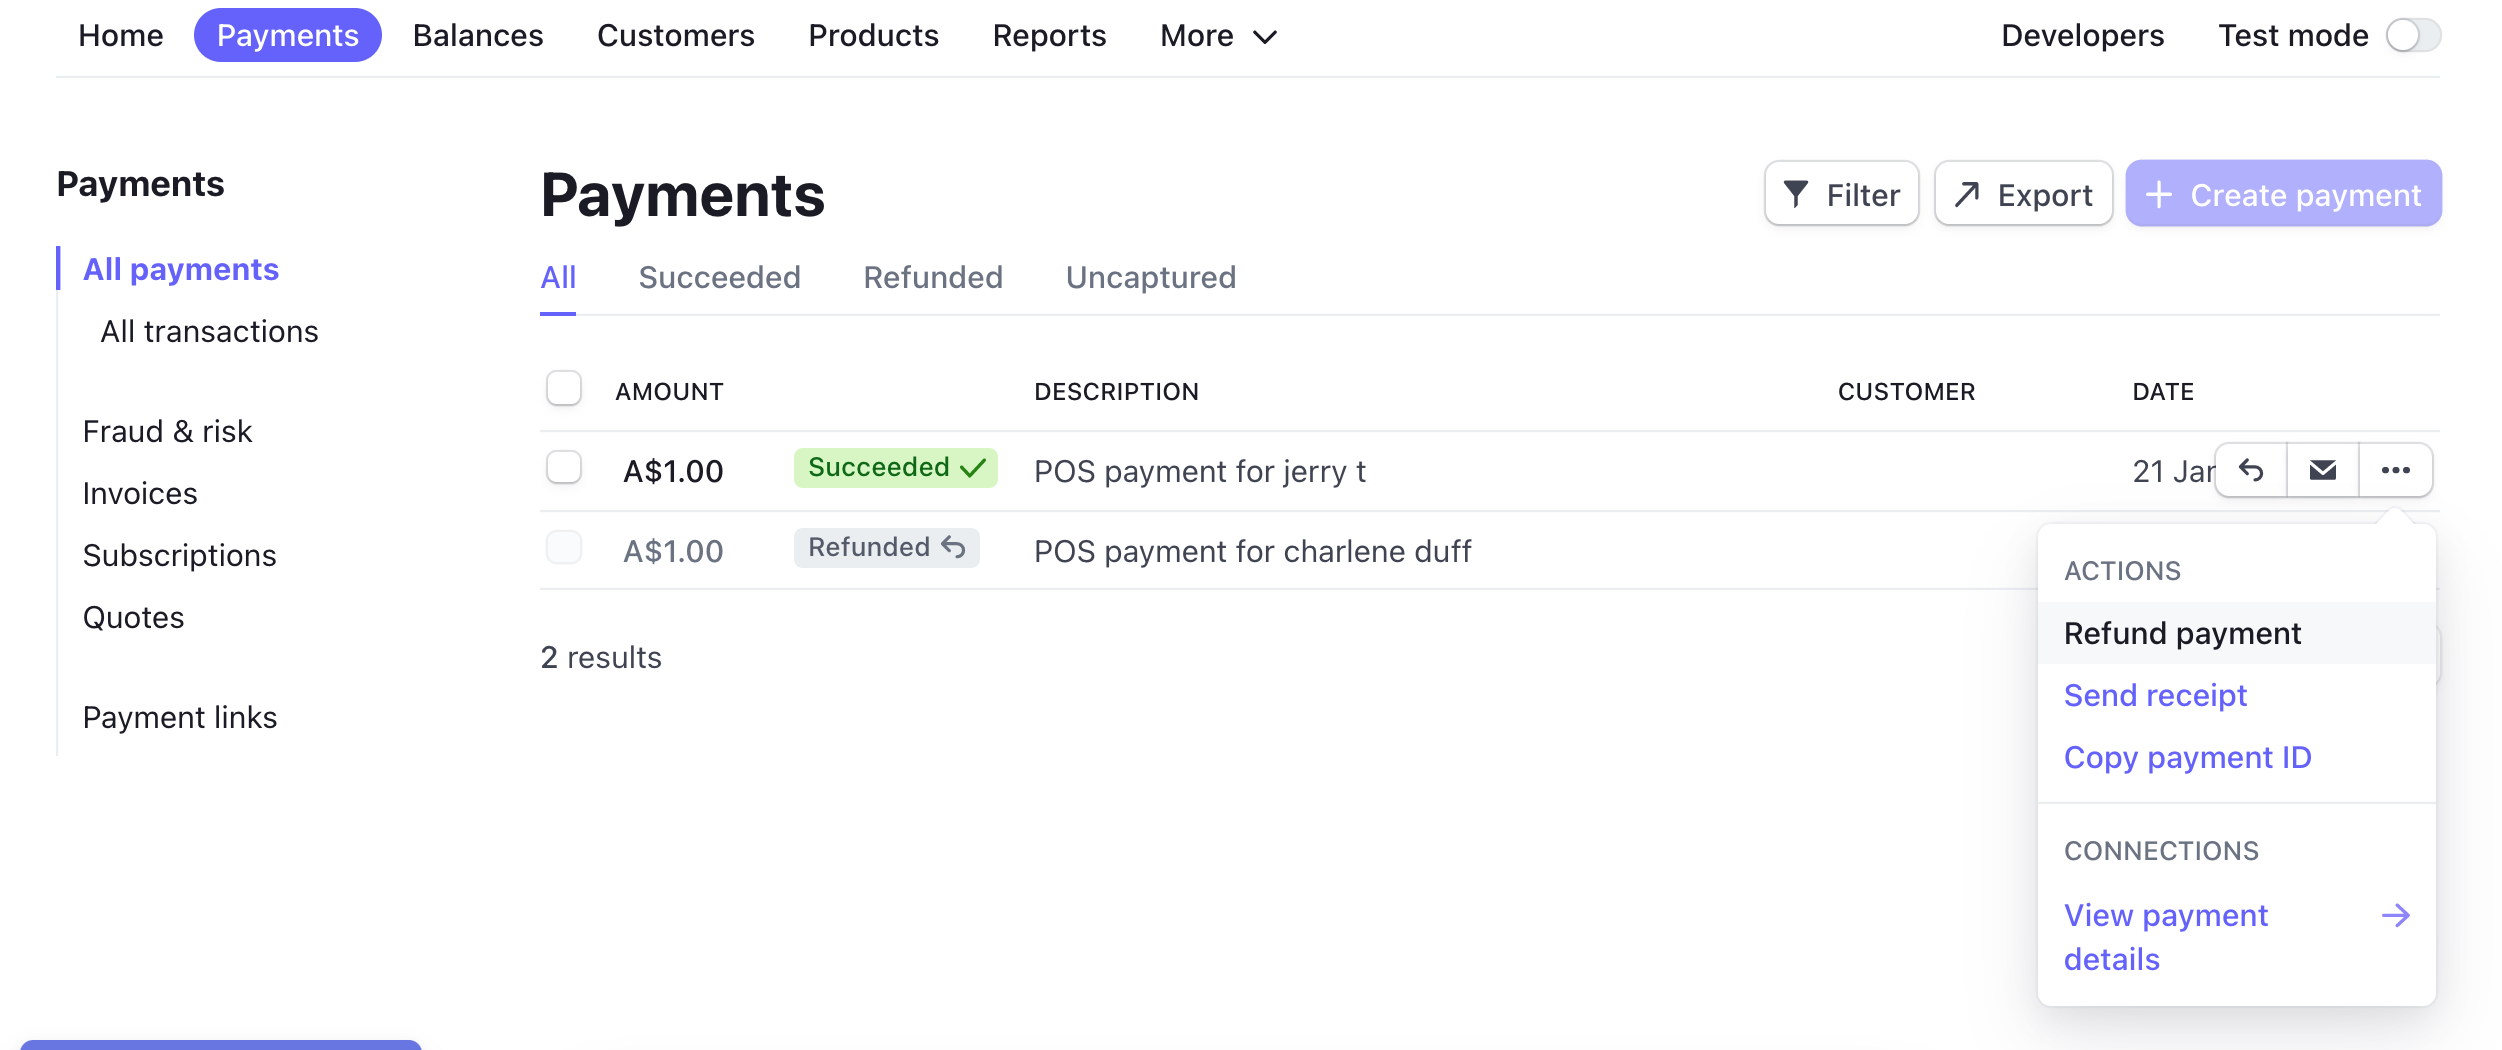2502x1050 pixels.
Task: Expand the More navigation dropdown
Action: (x=1218, y=36)
